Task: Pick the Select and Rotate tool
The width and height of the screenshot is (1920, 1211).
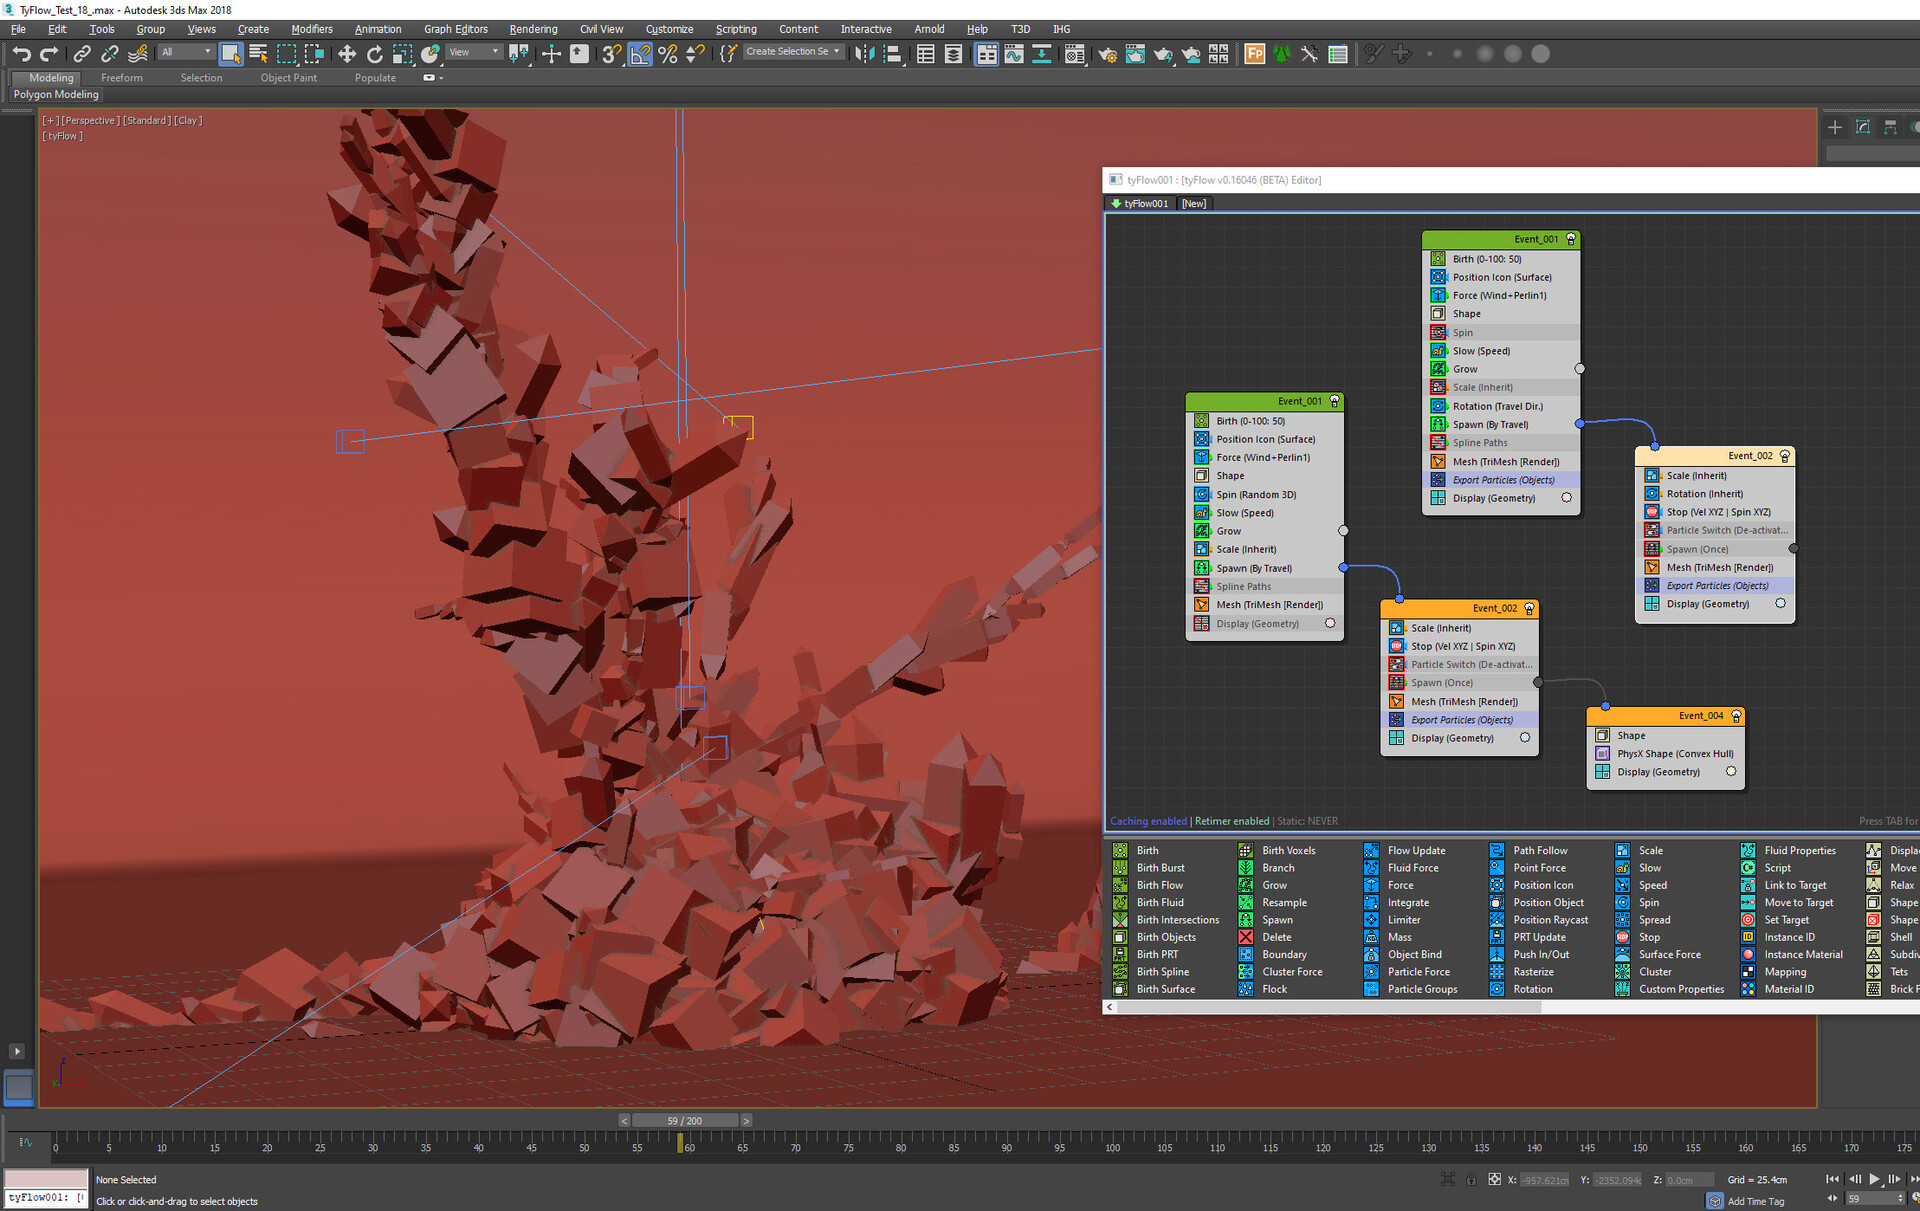Action: 375,54
